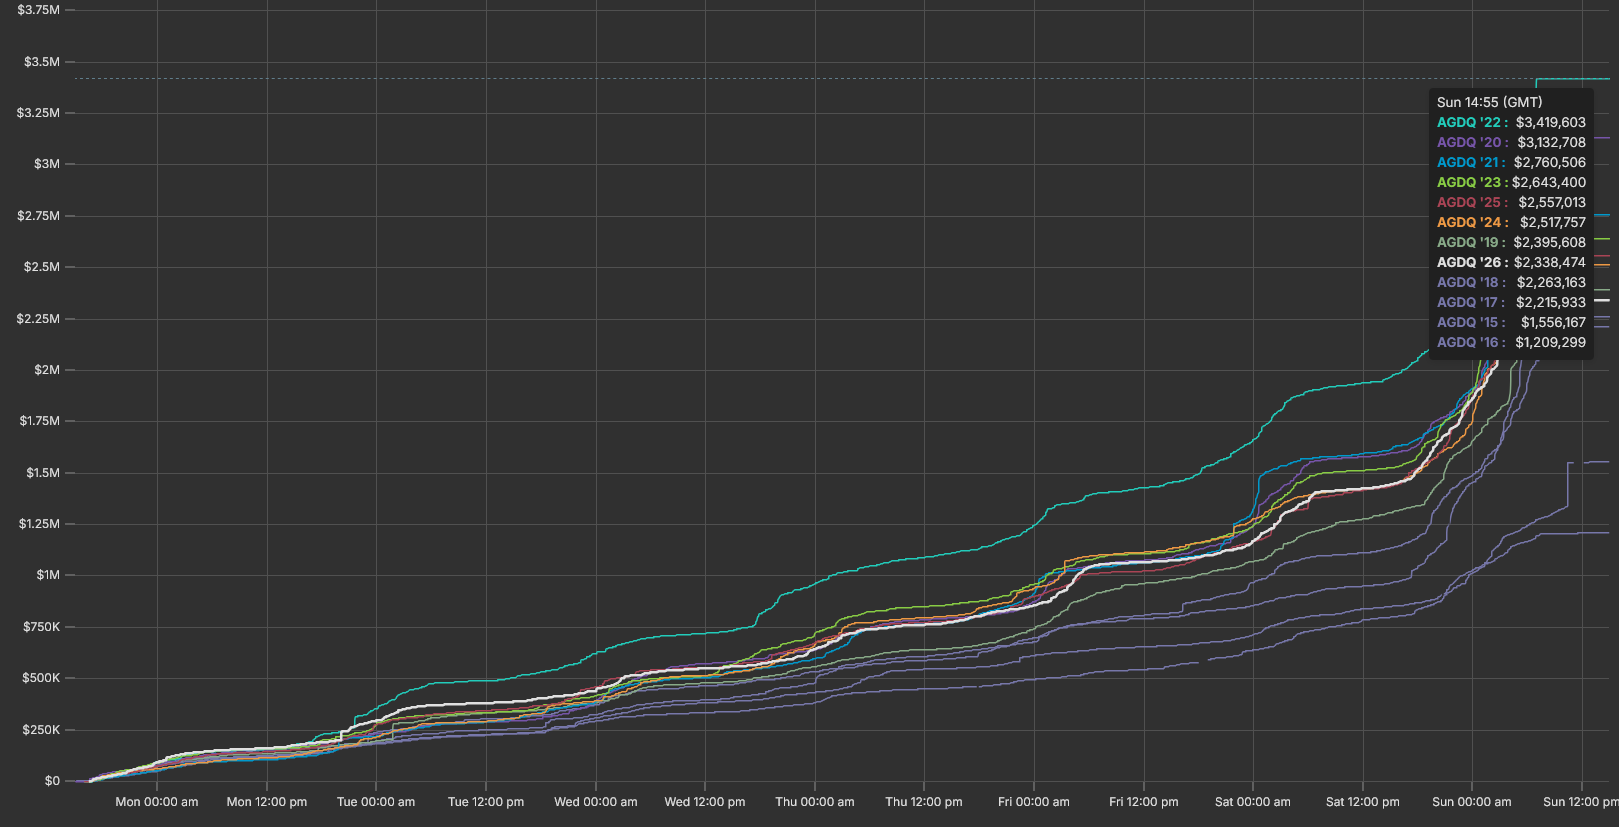Screen dimensions: 1619x827
Task: Click the Wed 00:00 am axis label
Action: (x=596, y=802)
